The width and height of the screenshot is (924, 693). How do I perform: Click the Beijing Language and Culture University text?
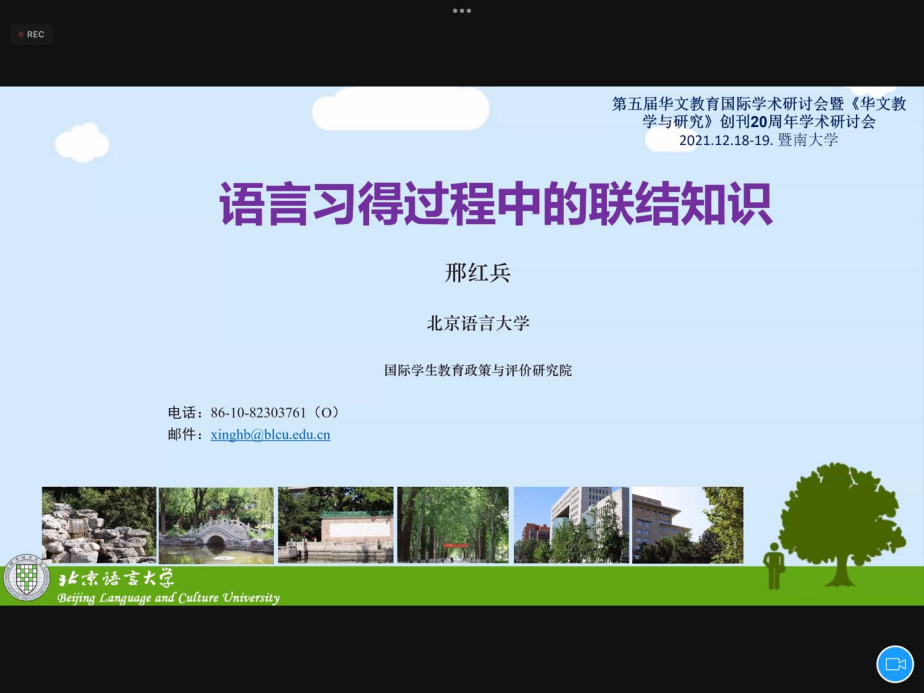coord(168,598)
